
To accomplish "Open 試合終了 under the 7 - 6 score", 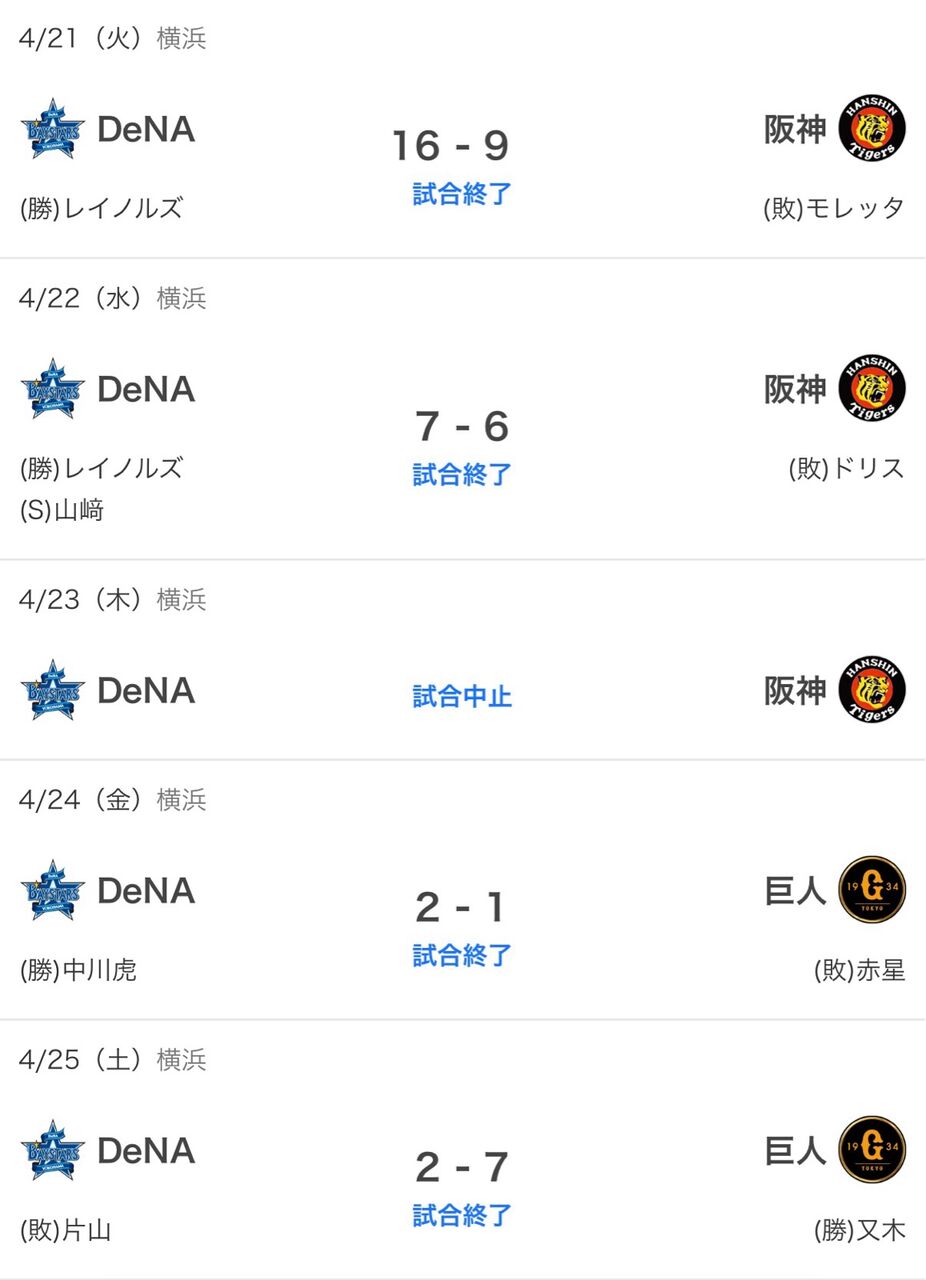I will [462, 473].
